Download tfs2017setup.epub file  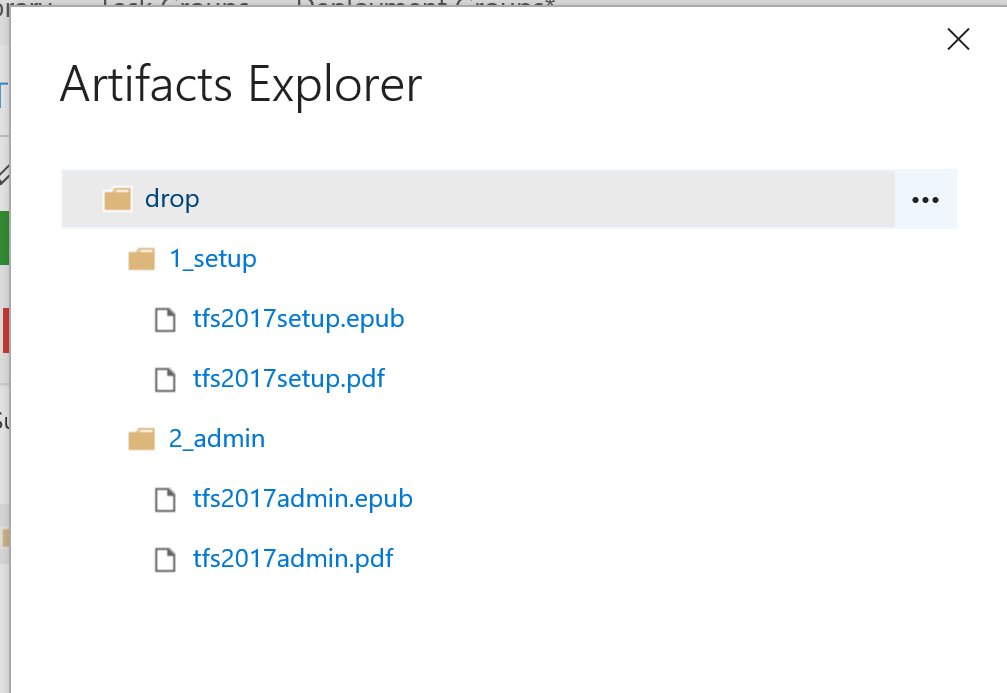pos(299,319)
